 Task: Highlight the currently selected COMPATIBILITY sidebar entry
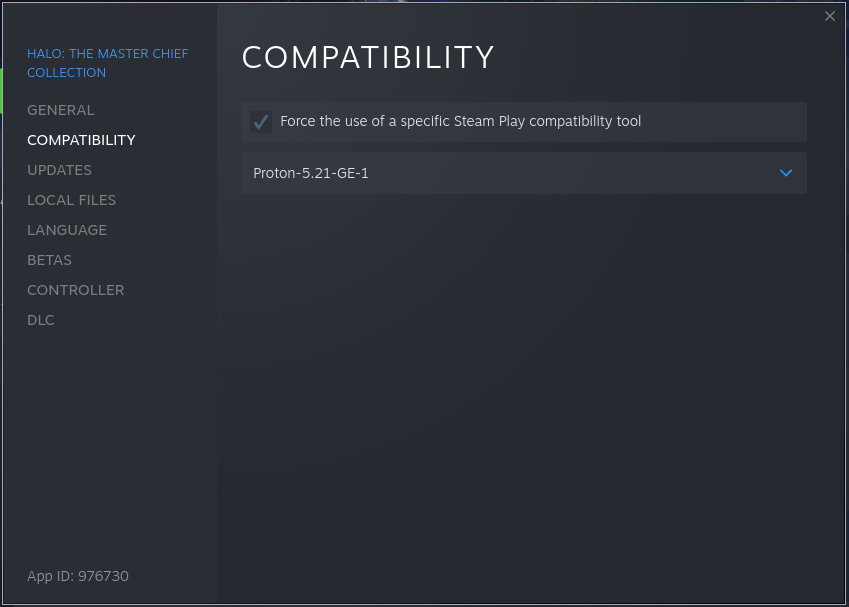click(x=81, y=139)
